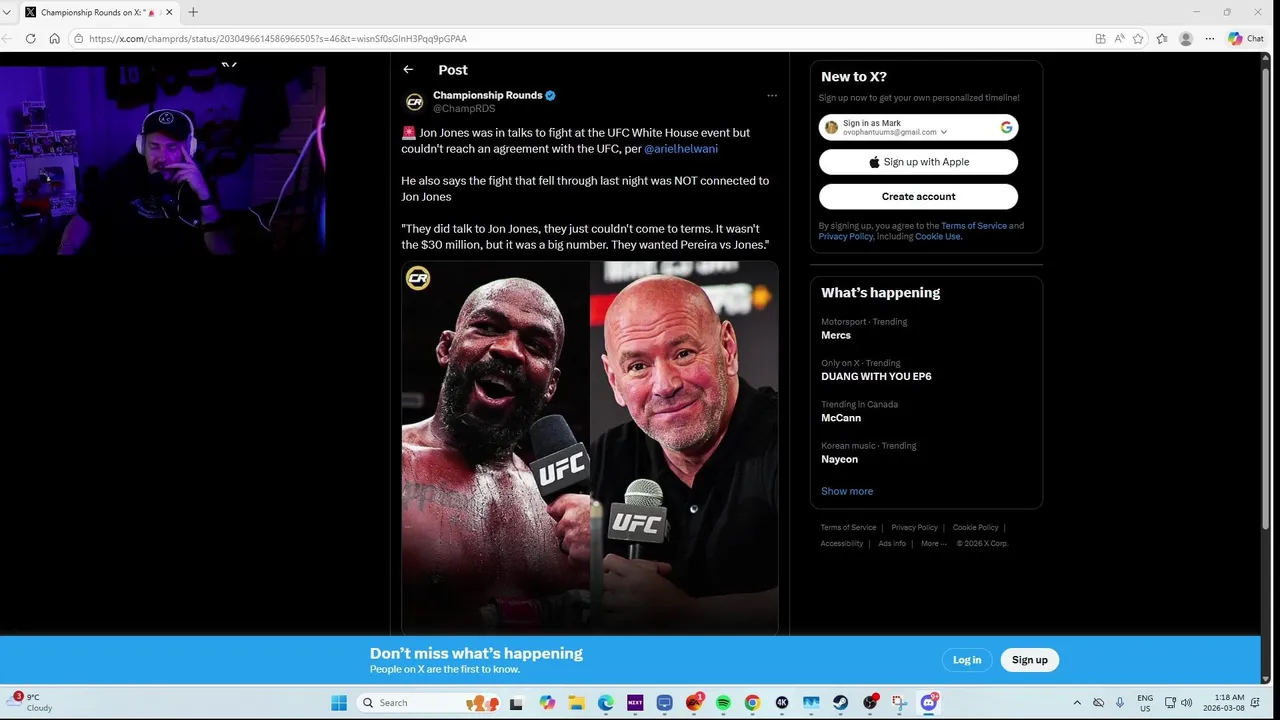Screen dimensions: 1280x720
Task: Click Sign up on bottom banner
Action: [1029, 660]
